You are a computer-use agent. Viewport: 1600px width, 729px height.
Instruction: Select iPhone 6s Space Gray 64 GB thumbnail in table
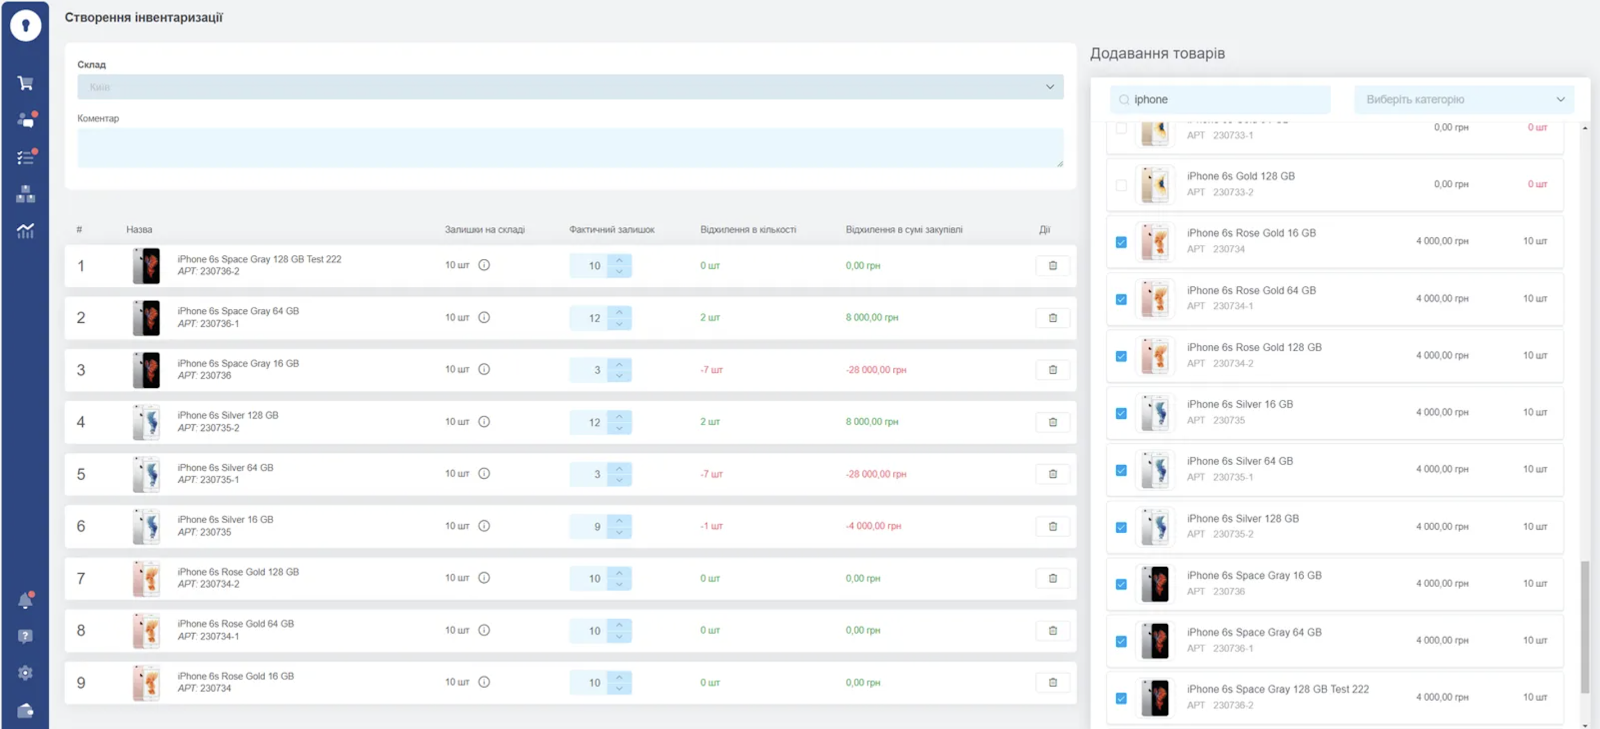(x=146, y=318)
